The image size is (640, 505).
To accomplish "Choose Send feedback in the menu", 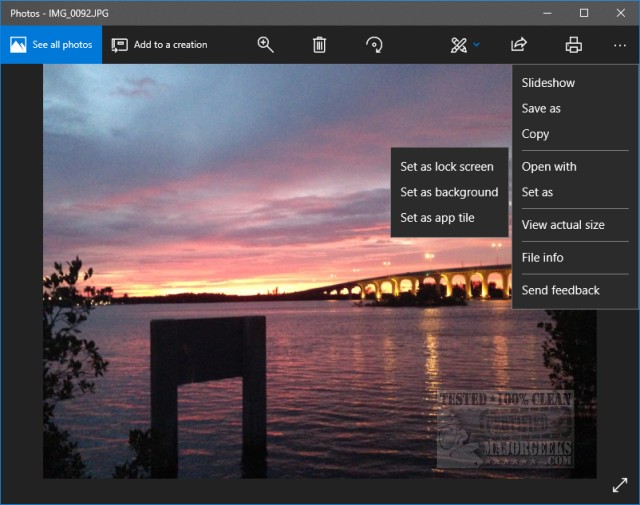I will coord(575,290).
